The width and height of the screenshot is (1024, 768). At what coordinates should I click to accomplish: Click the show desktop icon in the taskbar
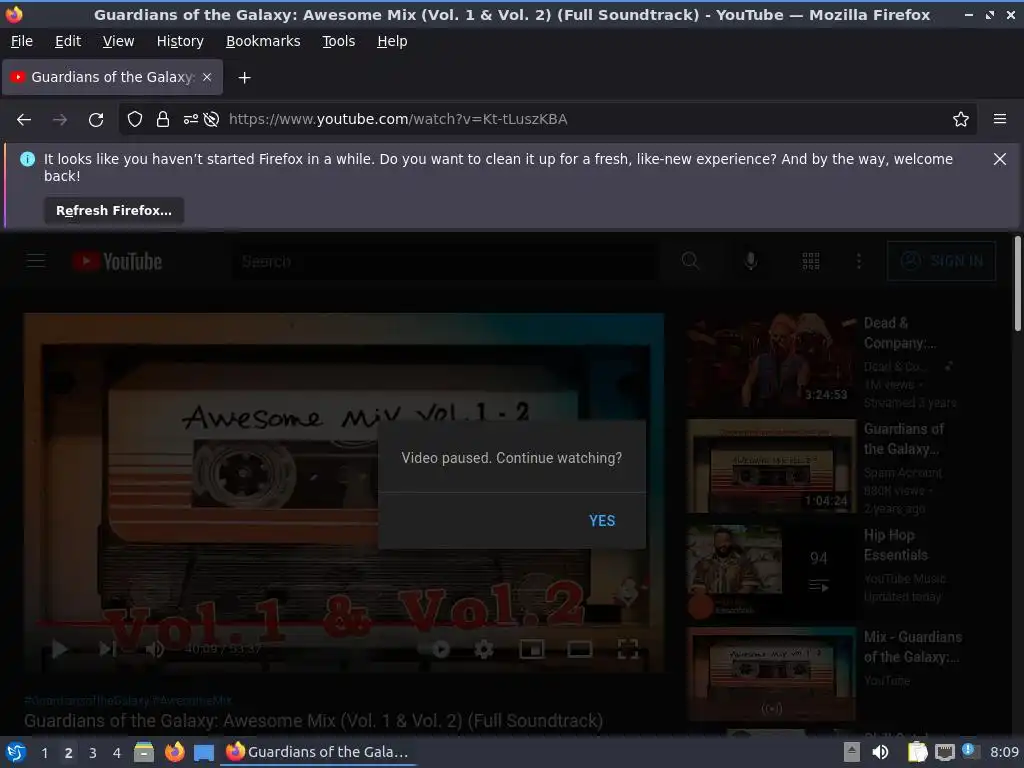point(204,752)
